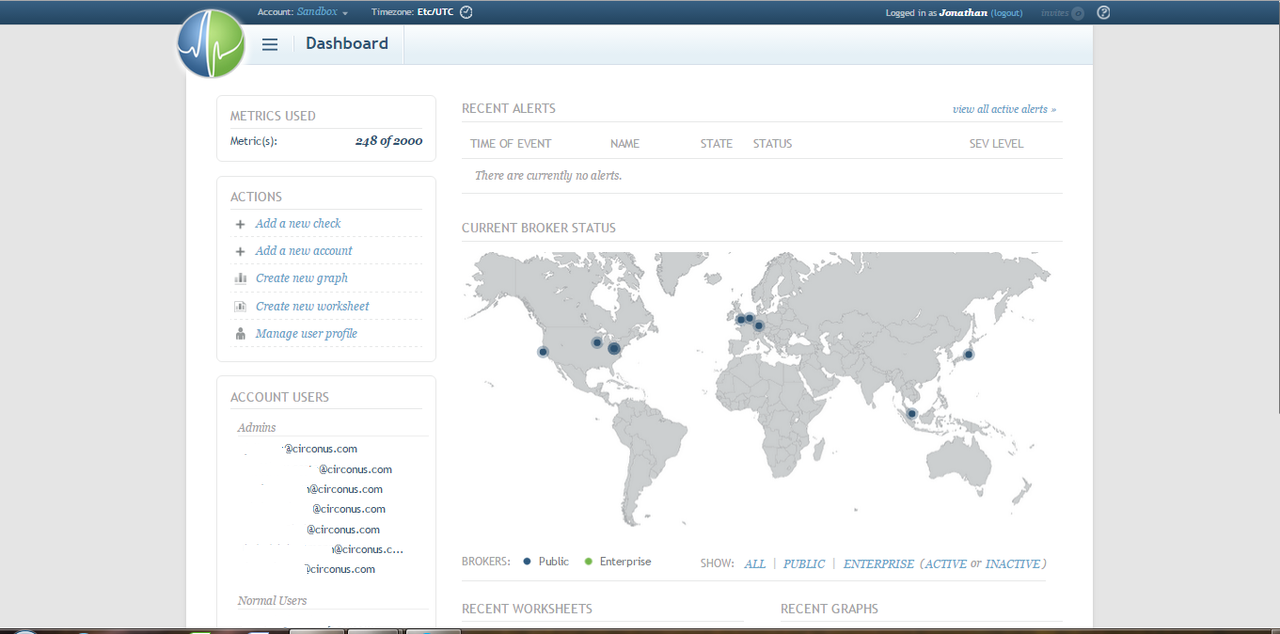This screenshot has width=1280, height=634.
Task: Toggle Public brokers via the blue legend dot
Action: tap(524, 561)
